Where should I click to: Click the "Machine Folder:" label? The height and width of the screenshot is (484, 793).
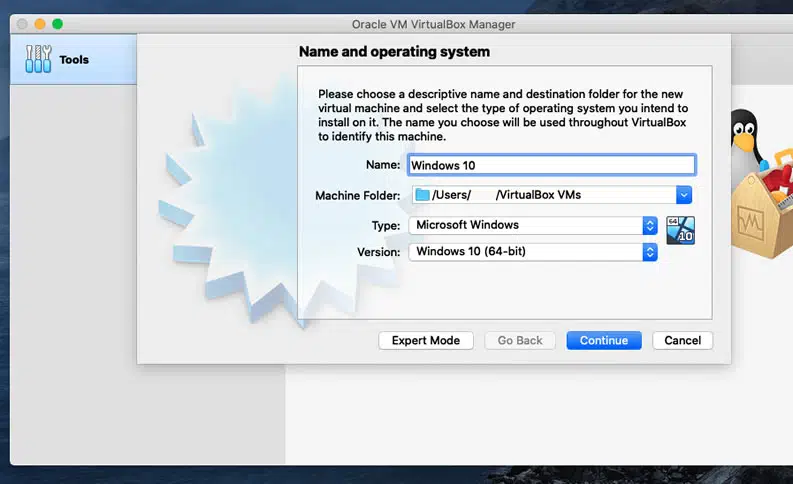[x=358, y=196]
